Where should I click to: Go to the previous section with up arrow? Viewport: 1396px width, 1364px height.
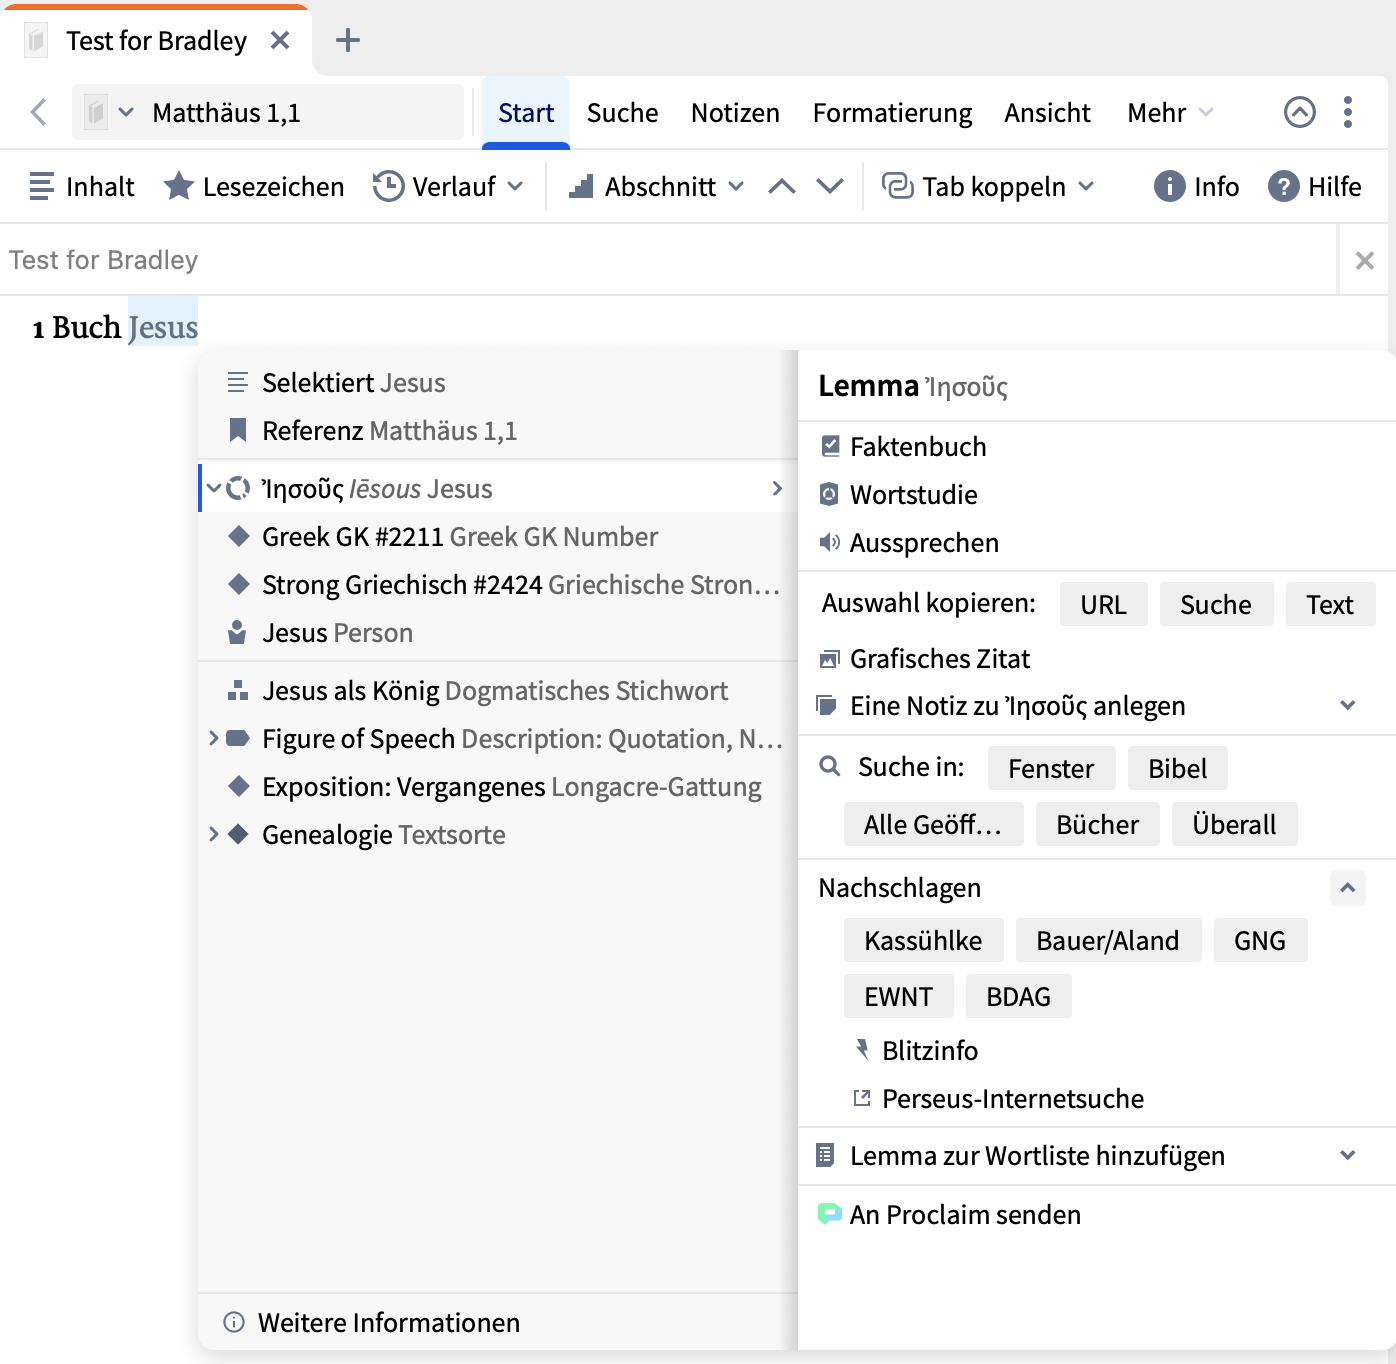coord(782,187)
